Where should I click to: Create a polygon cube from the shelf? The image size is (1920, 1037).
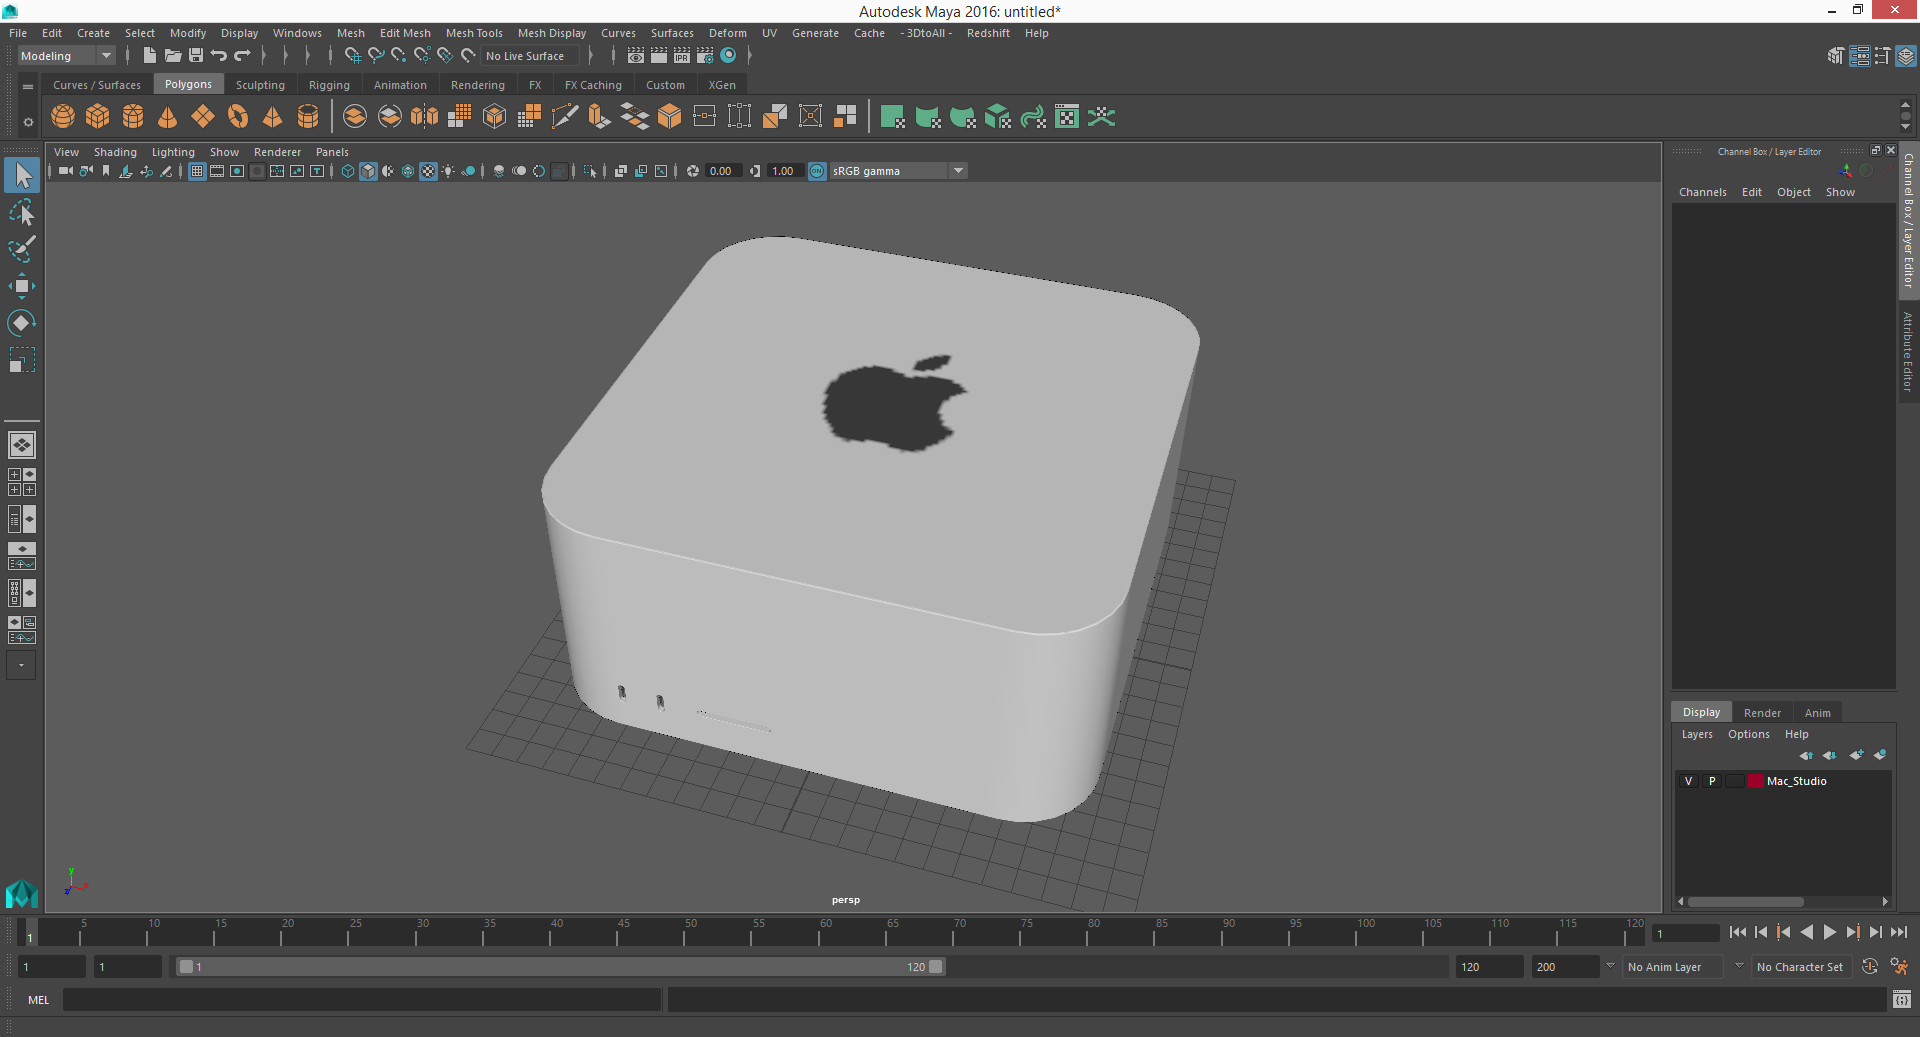coord(98,117)
